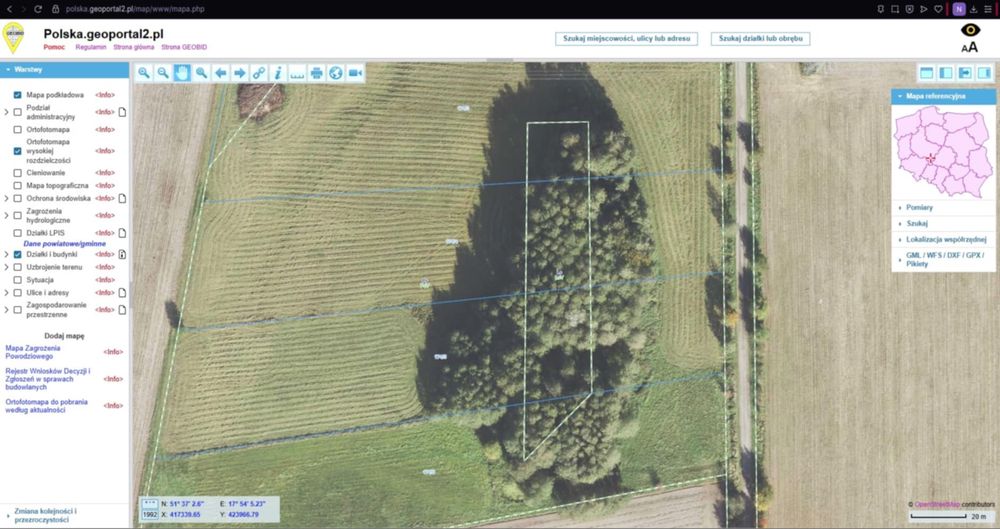The width and height of the screenshot is (1000, 529).
Task: Click Szukaj miejscowości, ulicy lub adresu field
Action: coord(626,39)
